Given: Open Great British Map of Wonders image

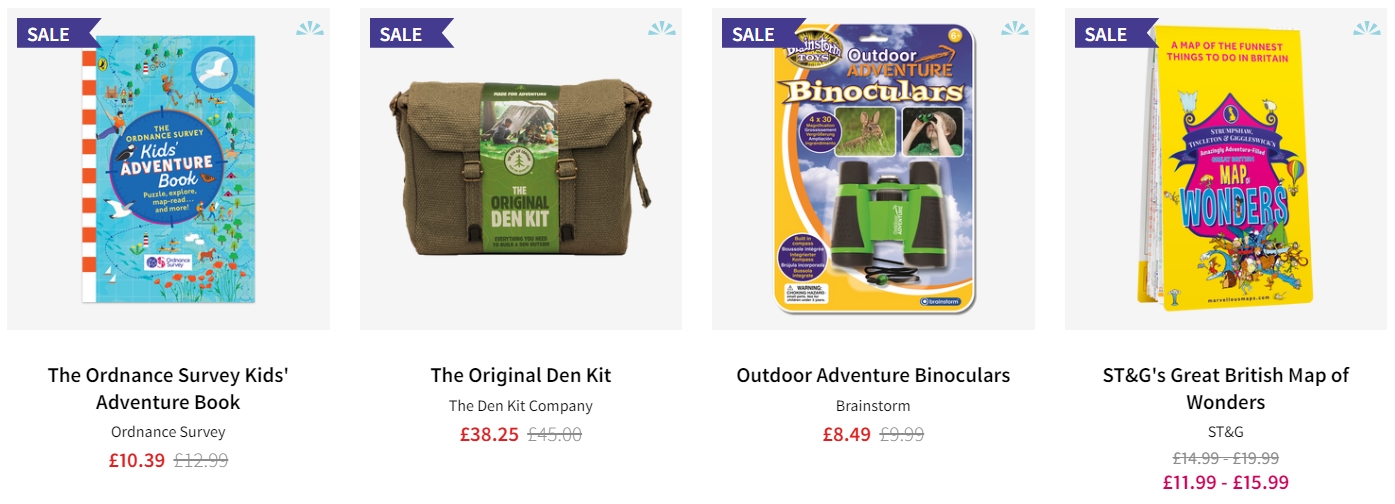Looking at the screenshot, I should pyautogui.click(x=1226, y=167).
